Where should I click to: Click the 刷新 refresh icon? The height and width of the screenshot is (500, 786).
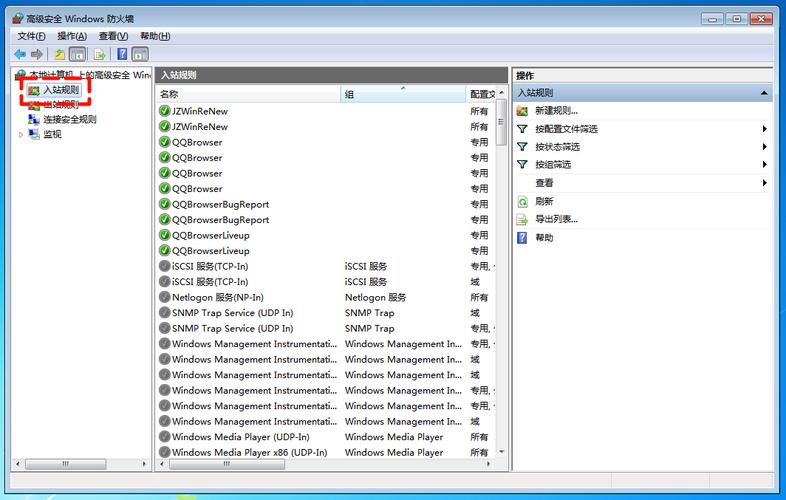tap(522, 201)
